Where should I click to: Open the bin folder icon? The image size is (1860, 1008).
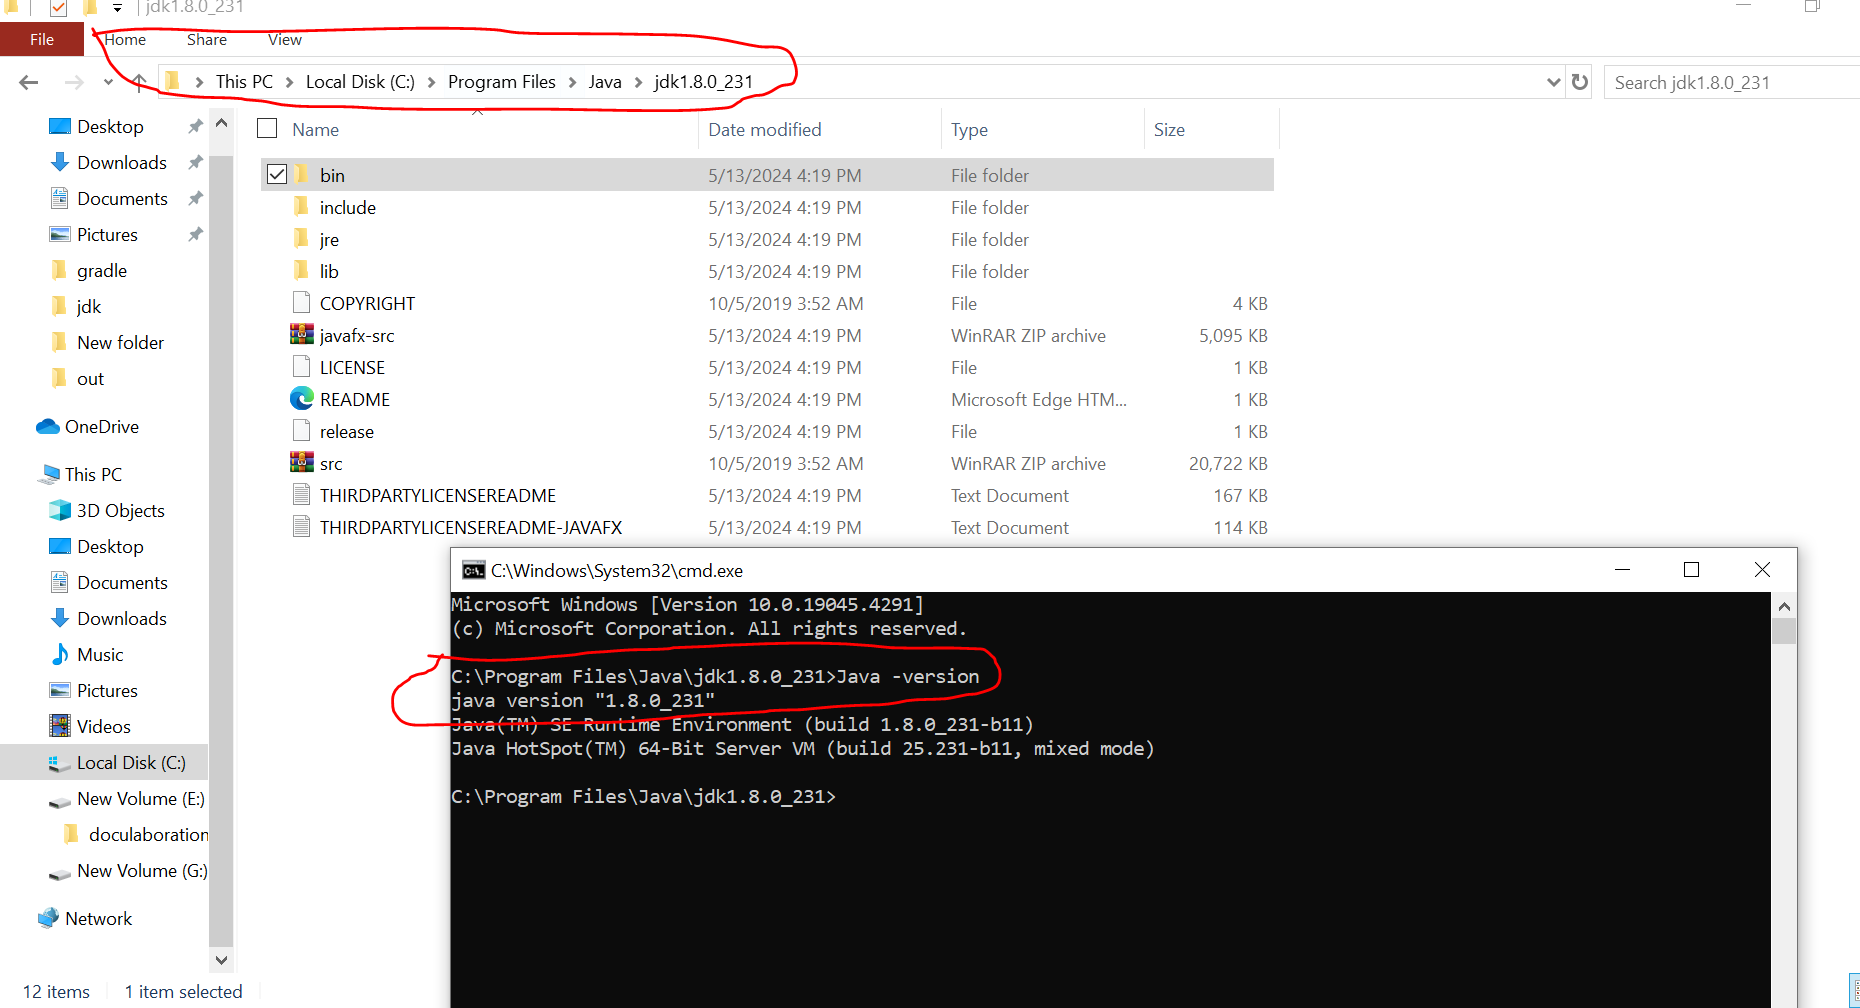pos(302,175)
